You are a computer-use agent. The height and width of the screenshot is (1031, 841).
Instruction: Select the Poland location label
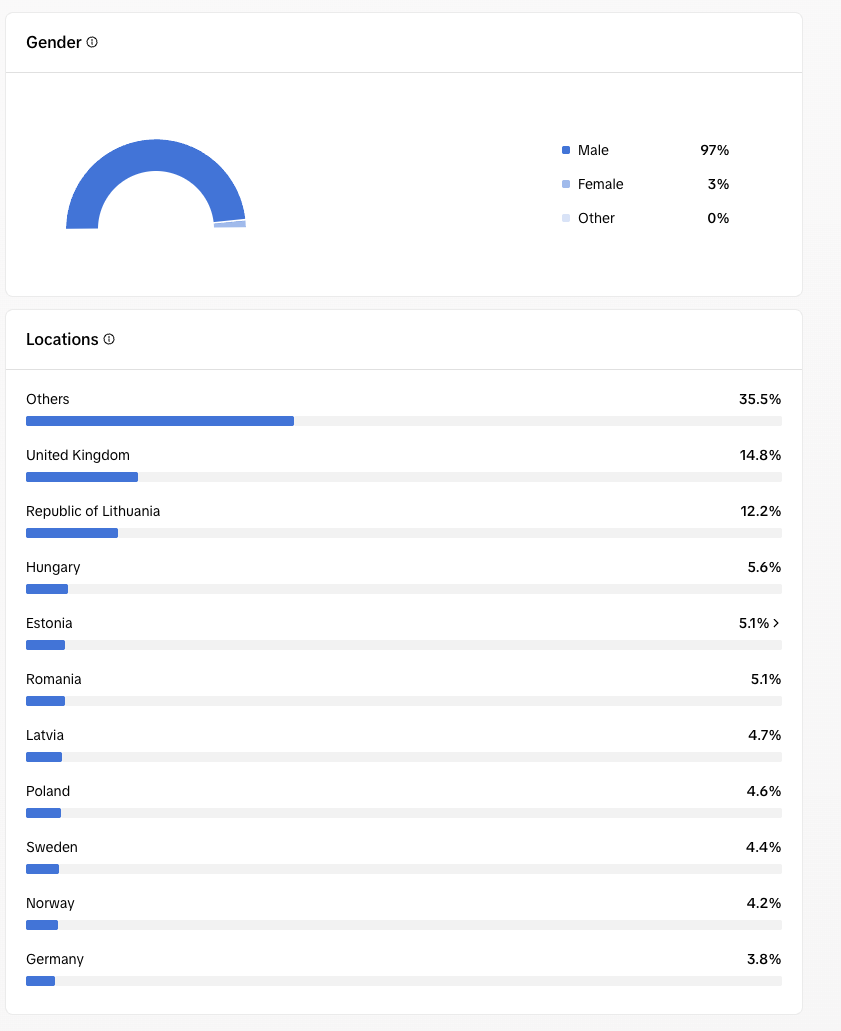pos(48,791)
